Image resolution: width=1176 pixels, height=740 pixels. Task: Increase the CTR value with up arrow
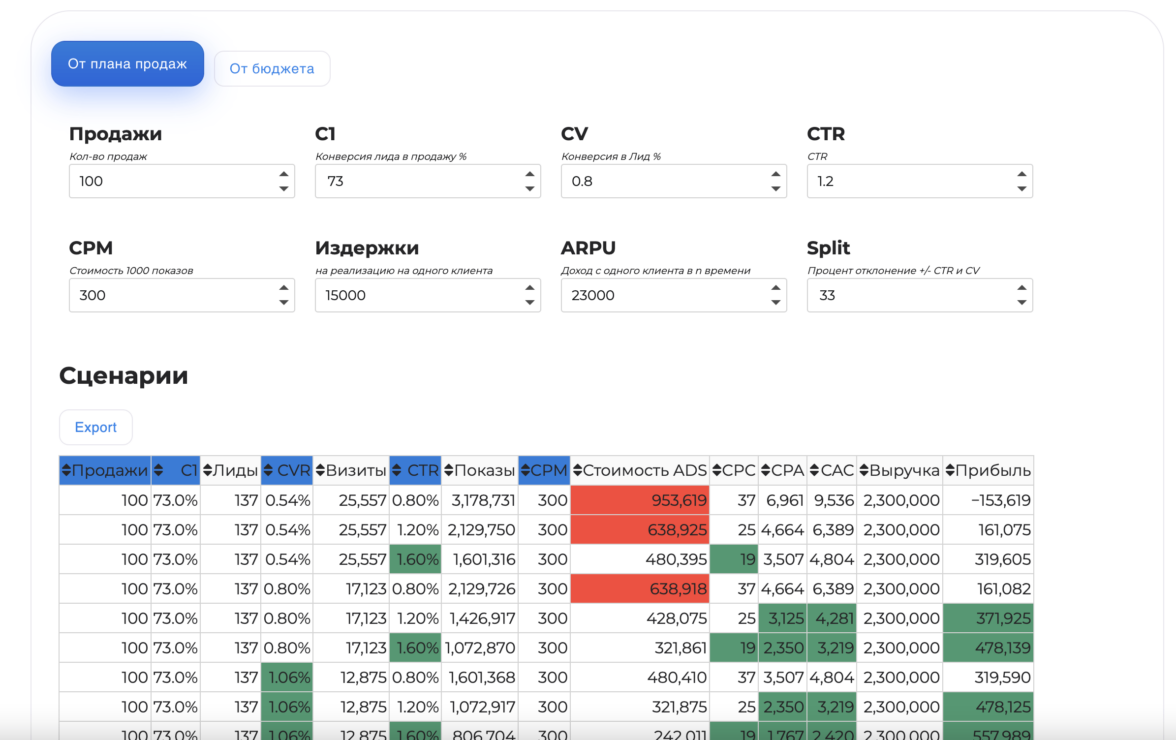click(x=1021, y=175)
